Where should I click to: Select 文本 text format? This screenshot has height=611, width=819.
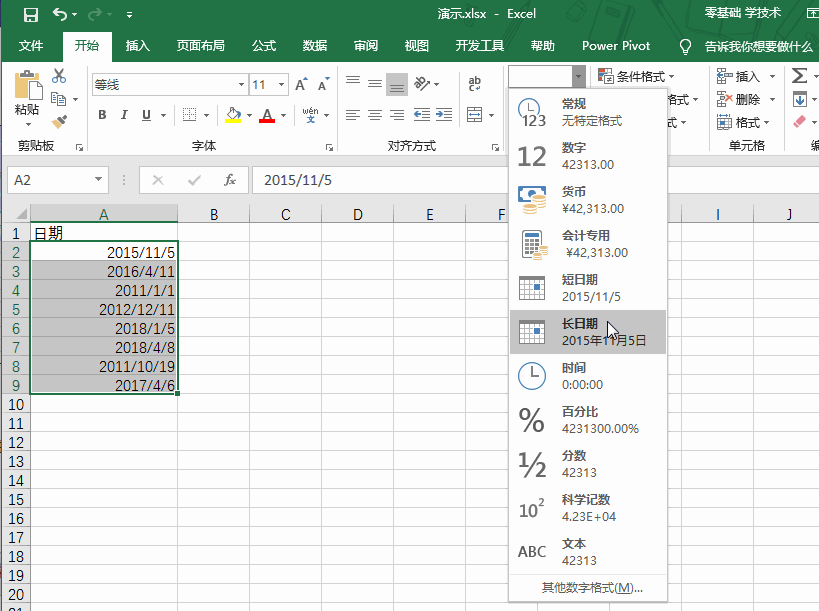point(588,551)
